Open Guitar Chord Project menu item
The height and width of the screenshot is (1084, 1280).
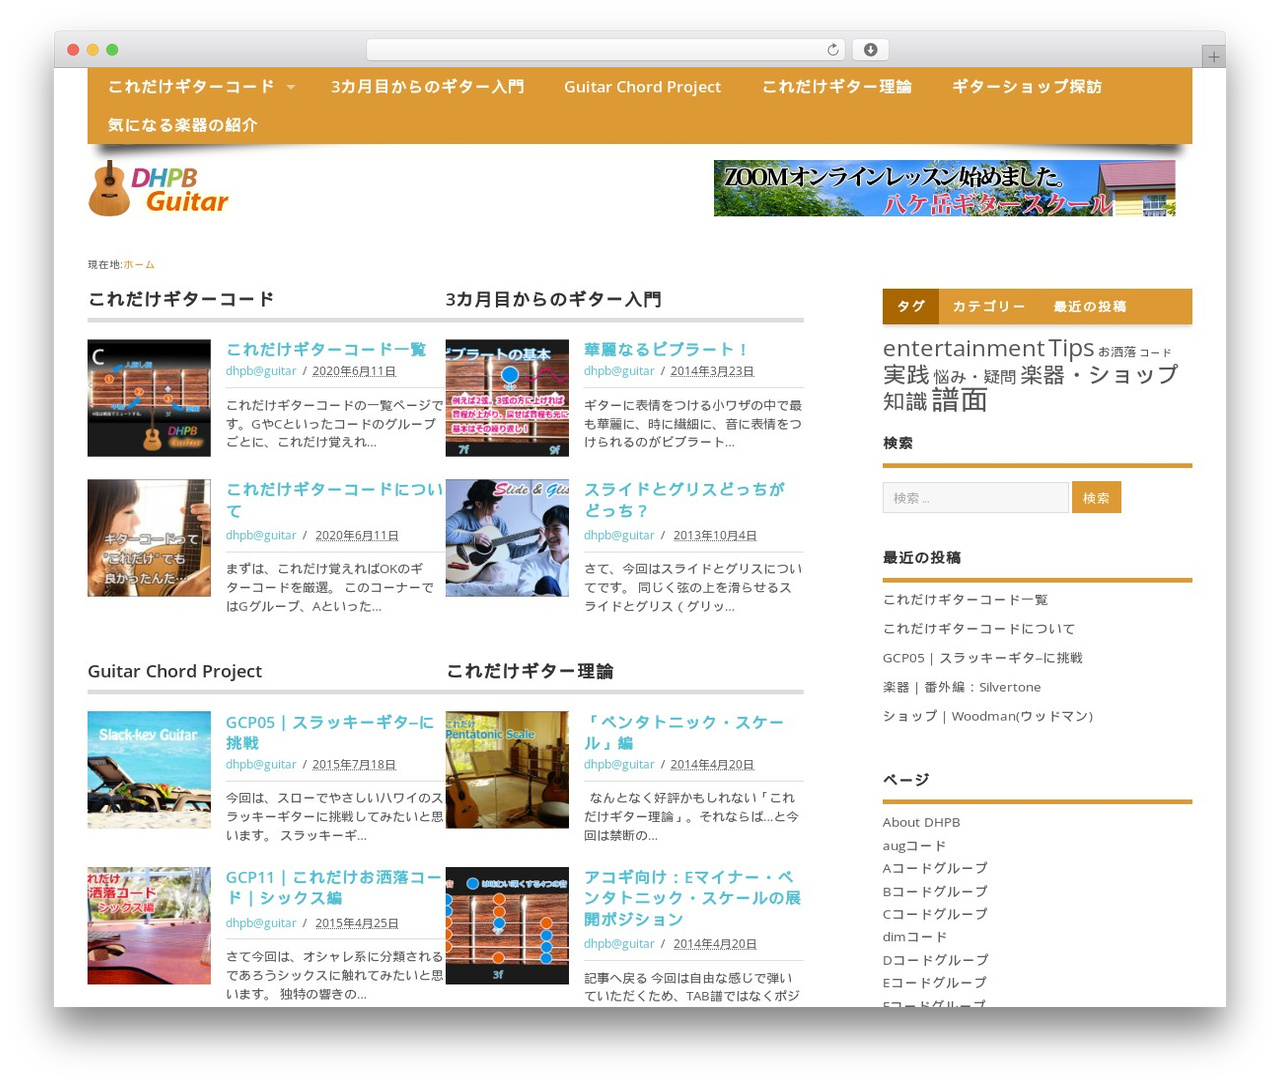coord(642,87)
